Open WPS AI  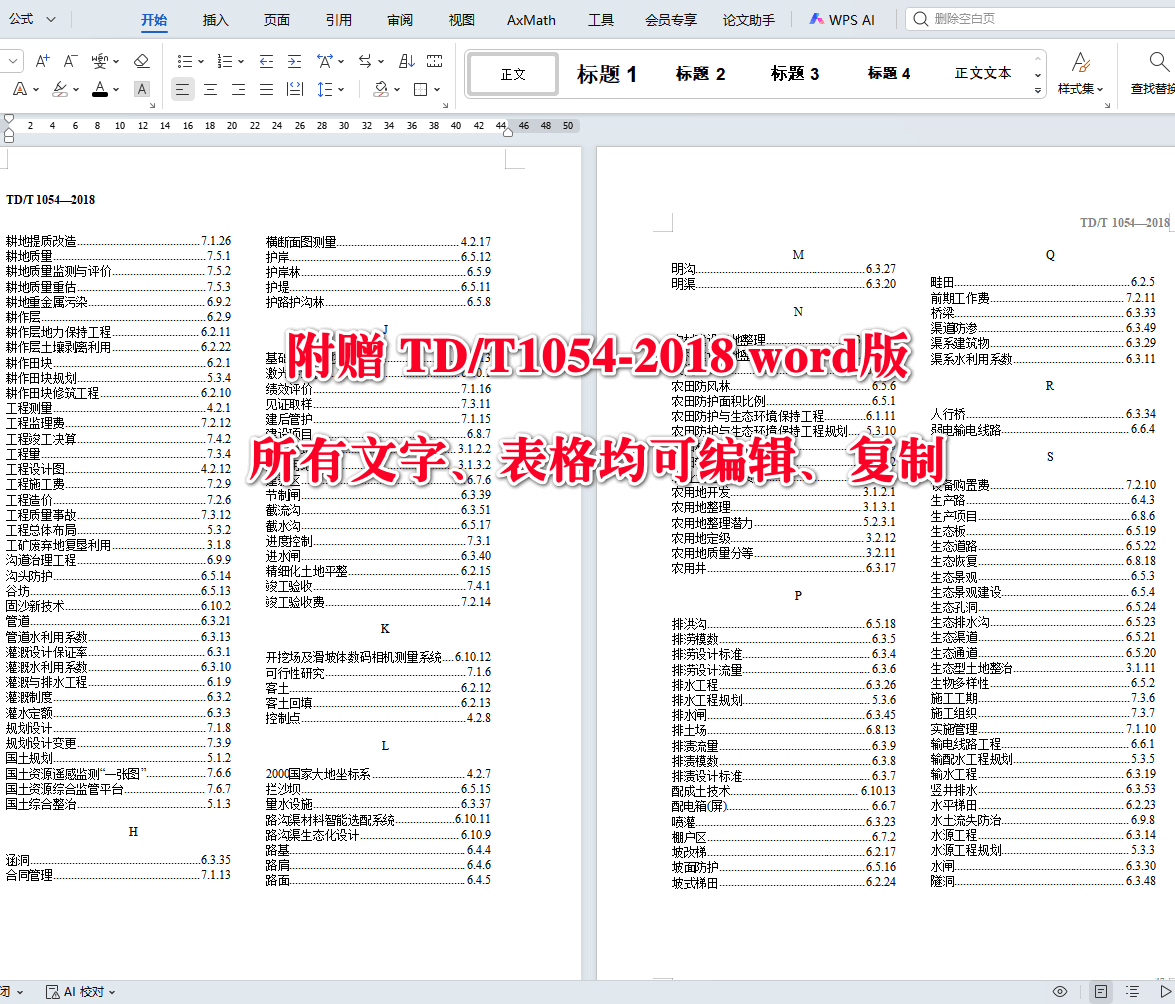coord(842,20)
